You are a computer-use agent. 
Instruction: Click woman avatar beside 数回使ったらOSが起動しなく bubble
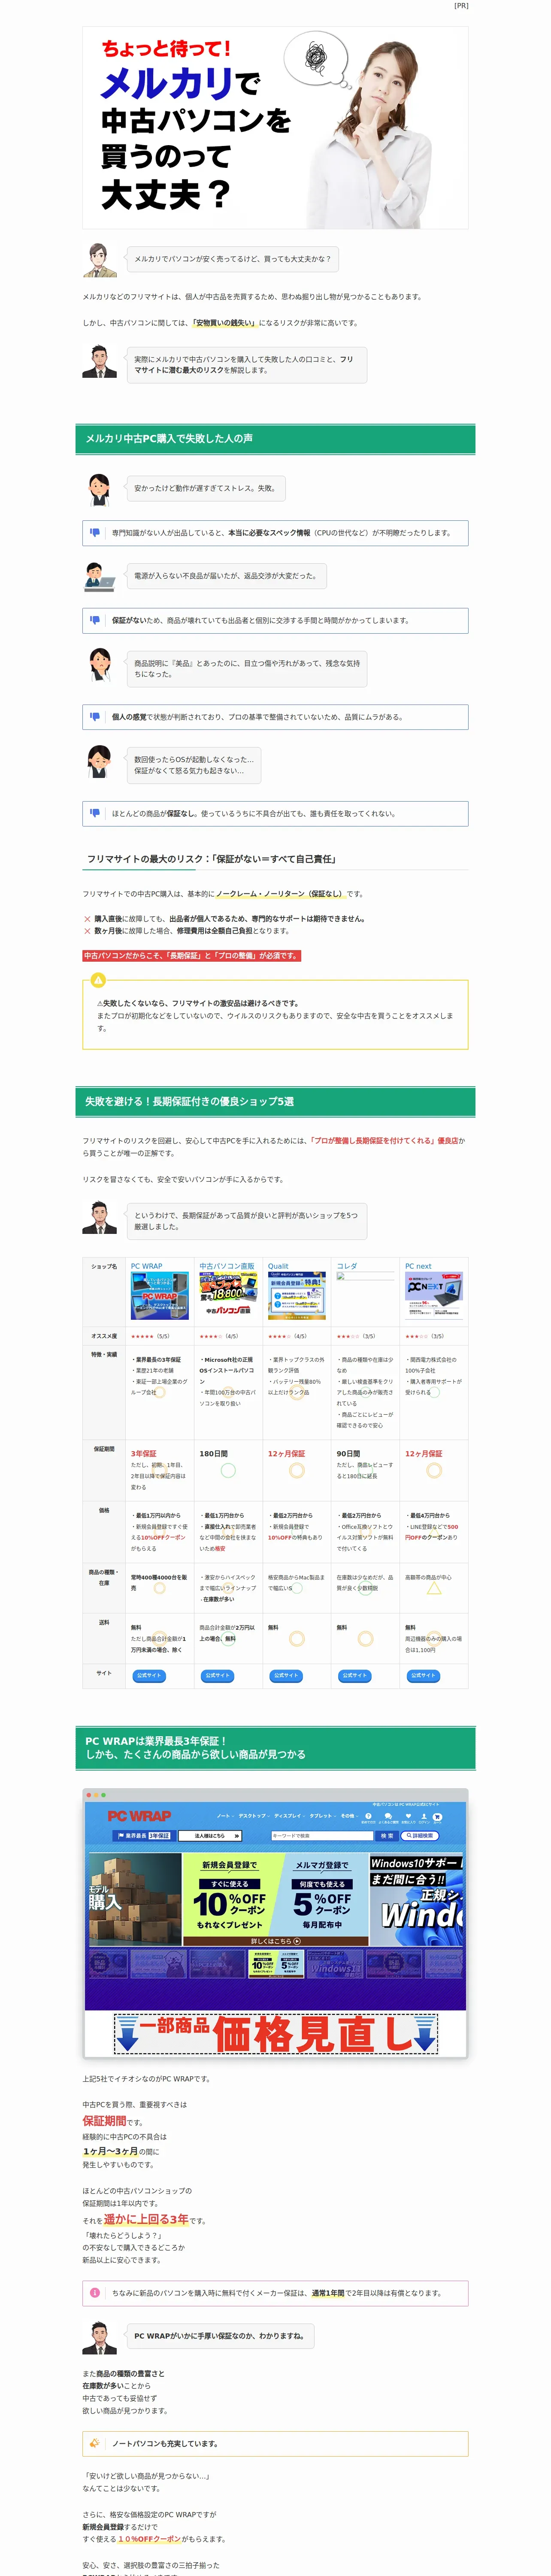[x=100, y=762]
